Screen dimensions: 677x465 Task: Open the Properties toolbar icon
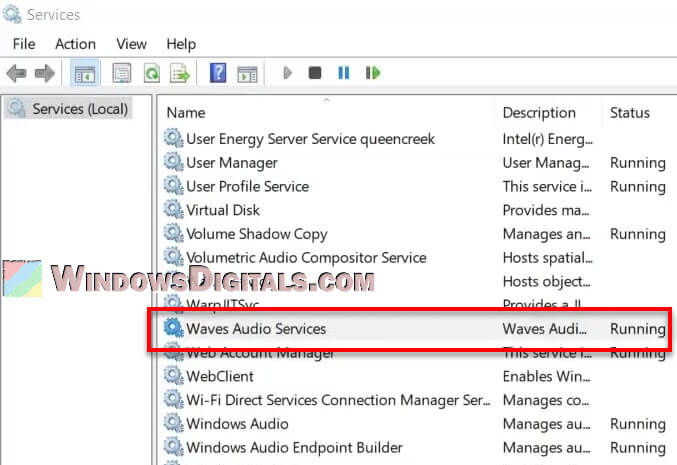click(122, 73)
